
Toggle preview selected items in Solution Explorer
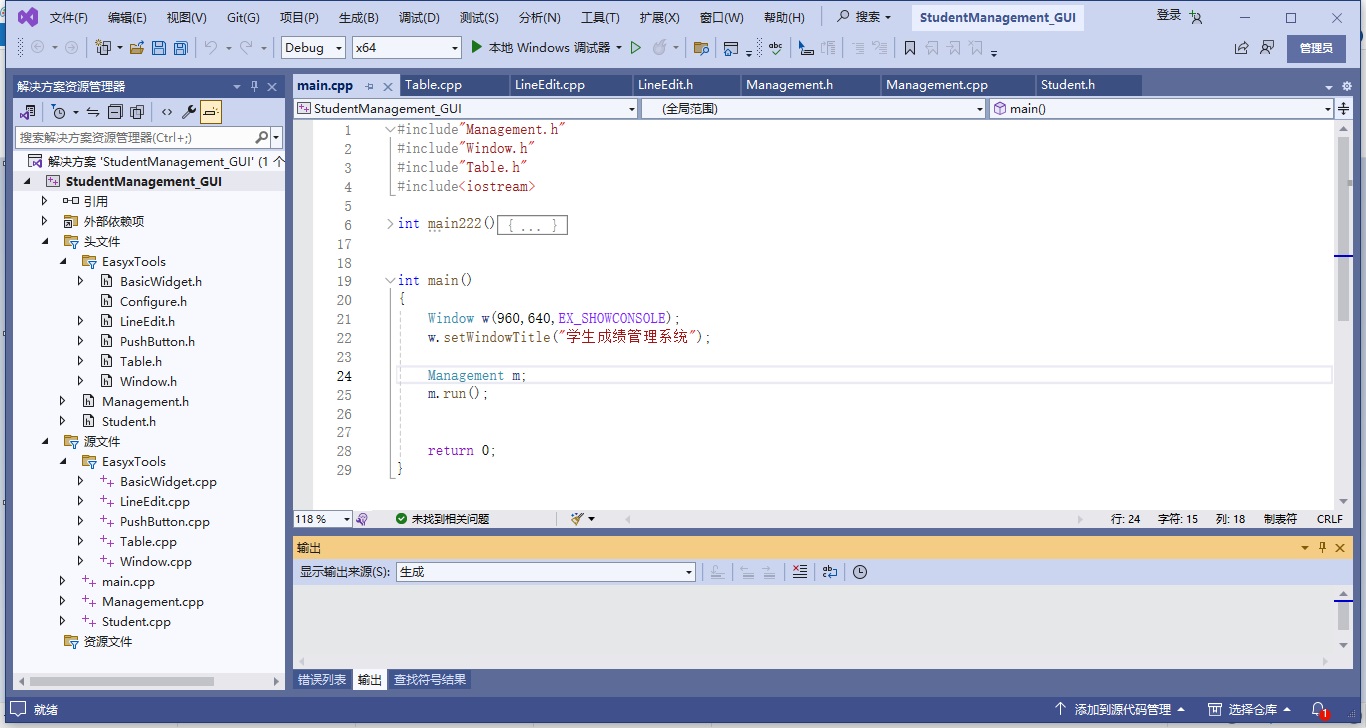tap(211, 112)
